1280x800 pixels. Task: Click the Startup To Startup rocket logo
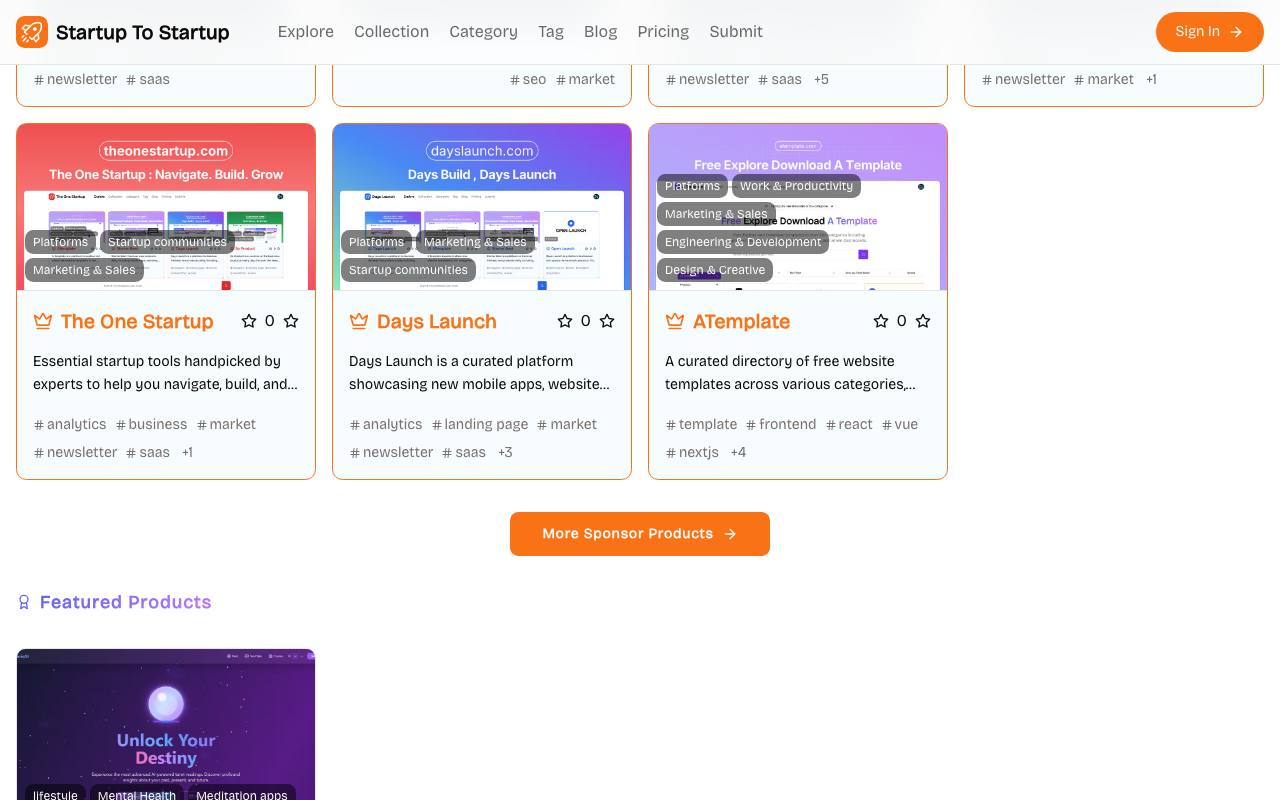(x=32, y=32)
